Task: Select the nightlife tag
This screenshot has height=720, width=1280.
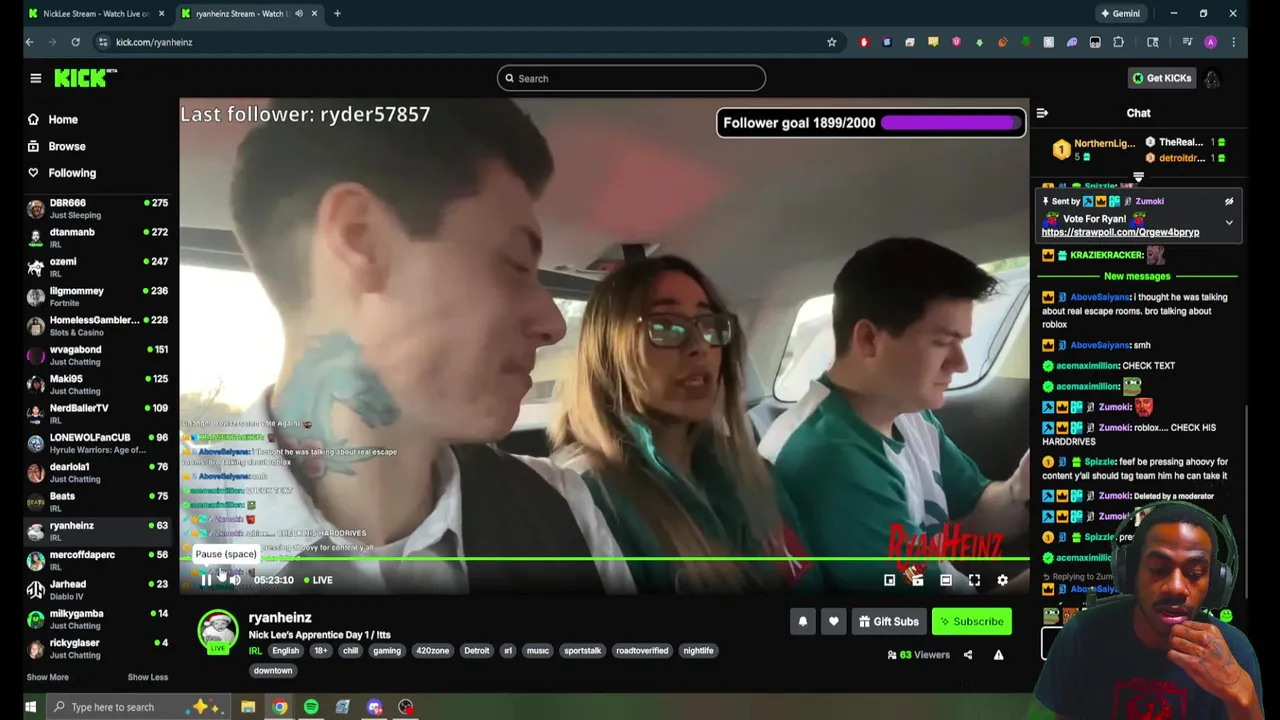Action: (698, 651)
